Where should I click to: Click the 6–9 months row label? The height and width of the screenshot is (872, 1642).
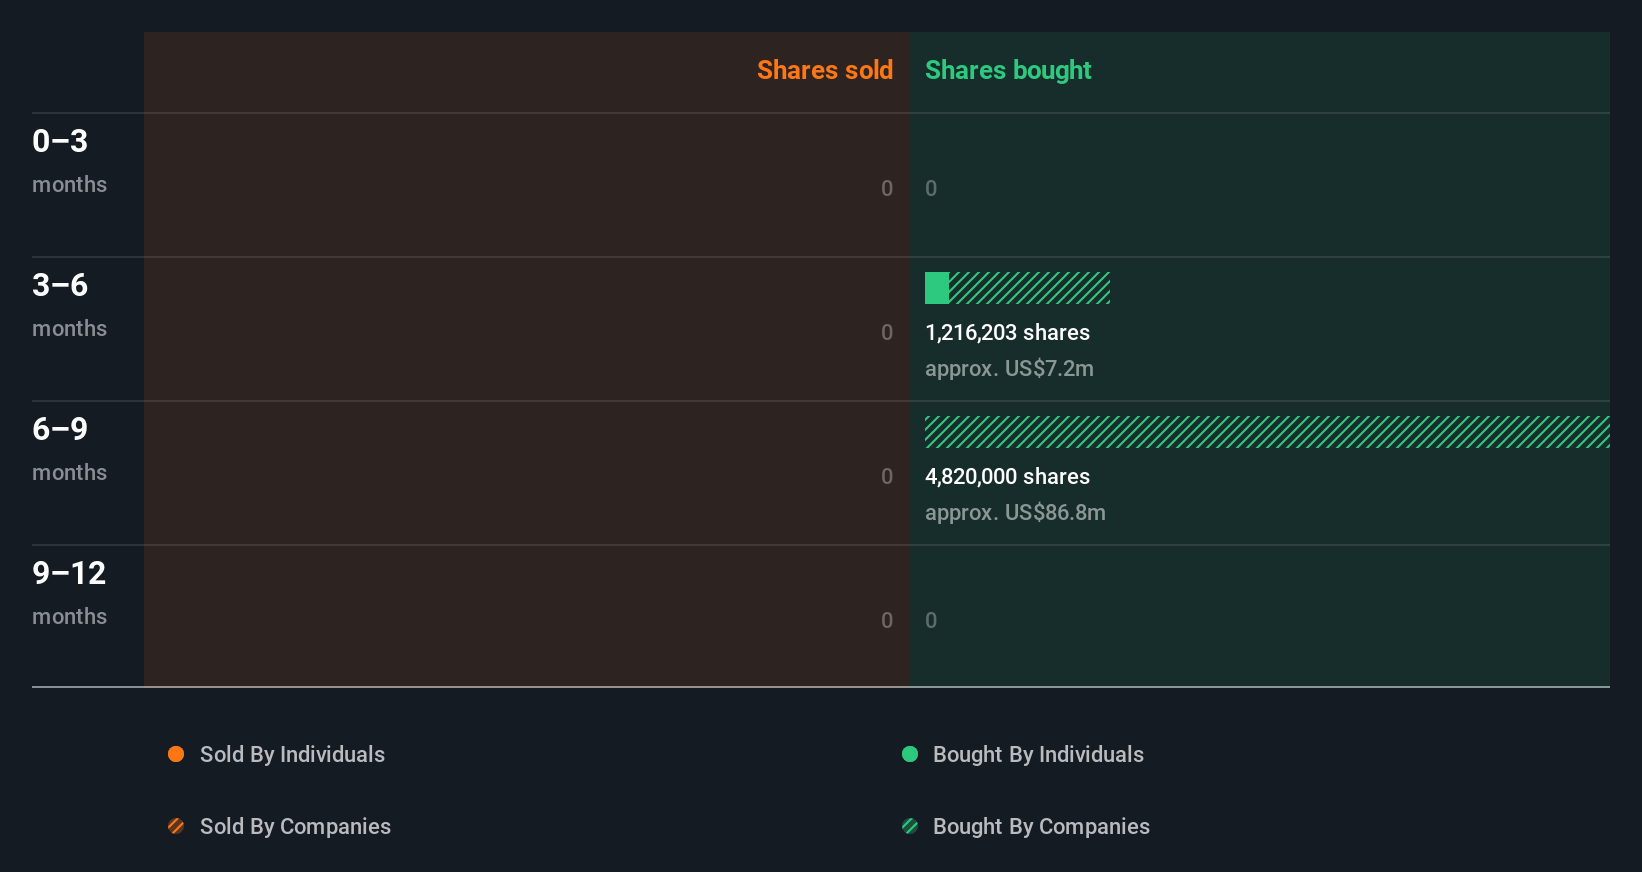(x=69, y=449)
